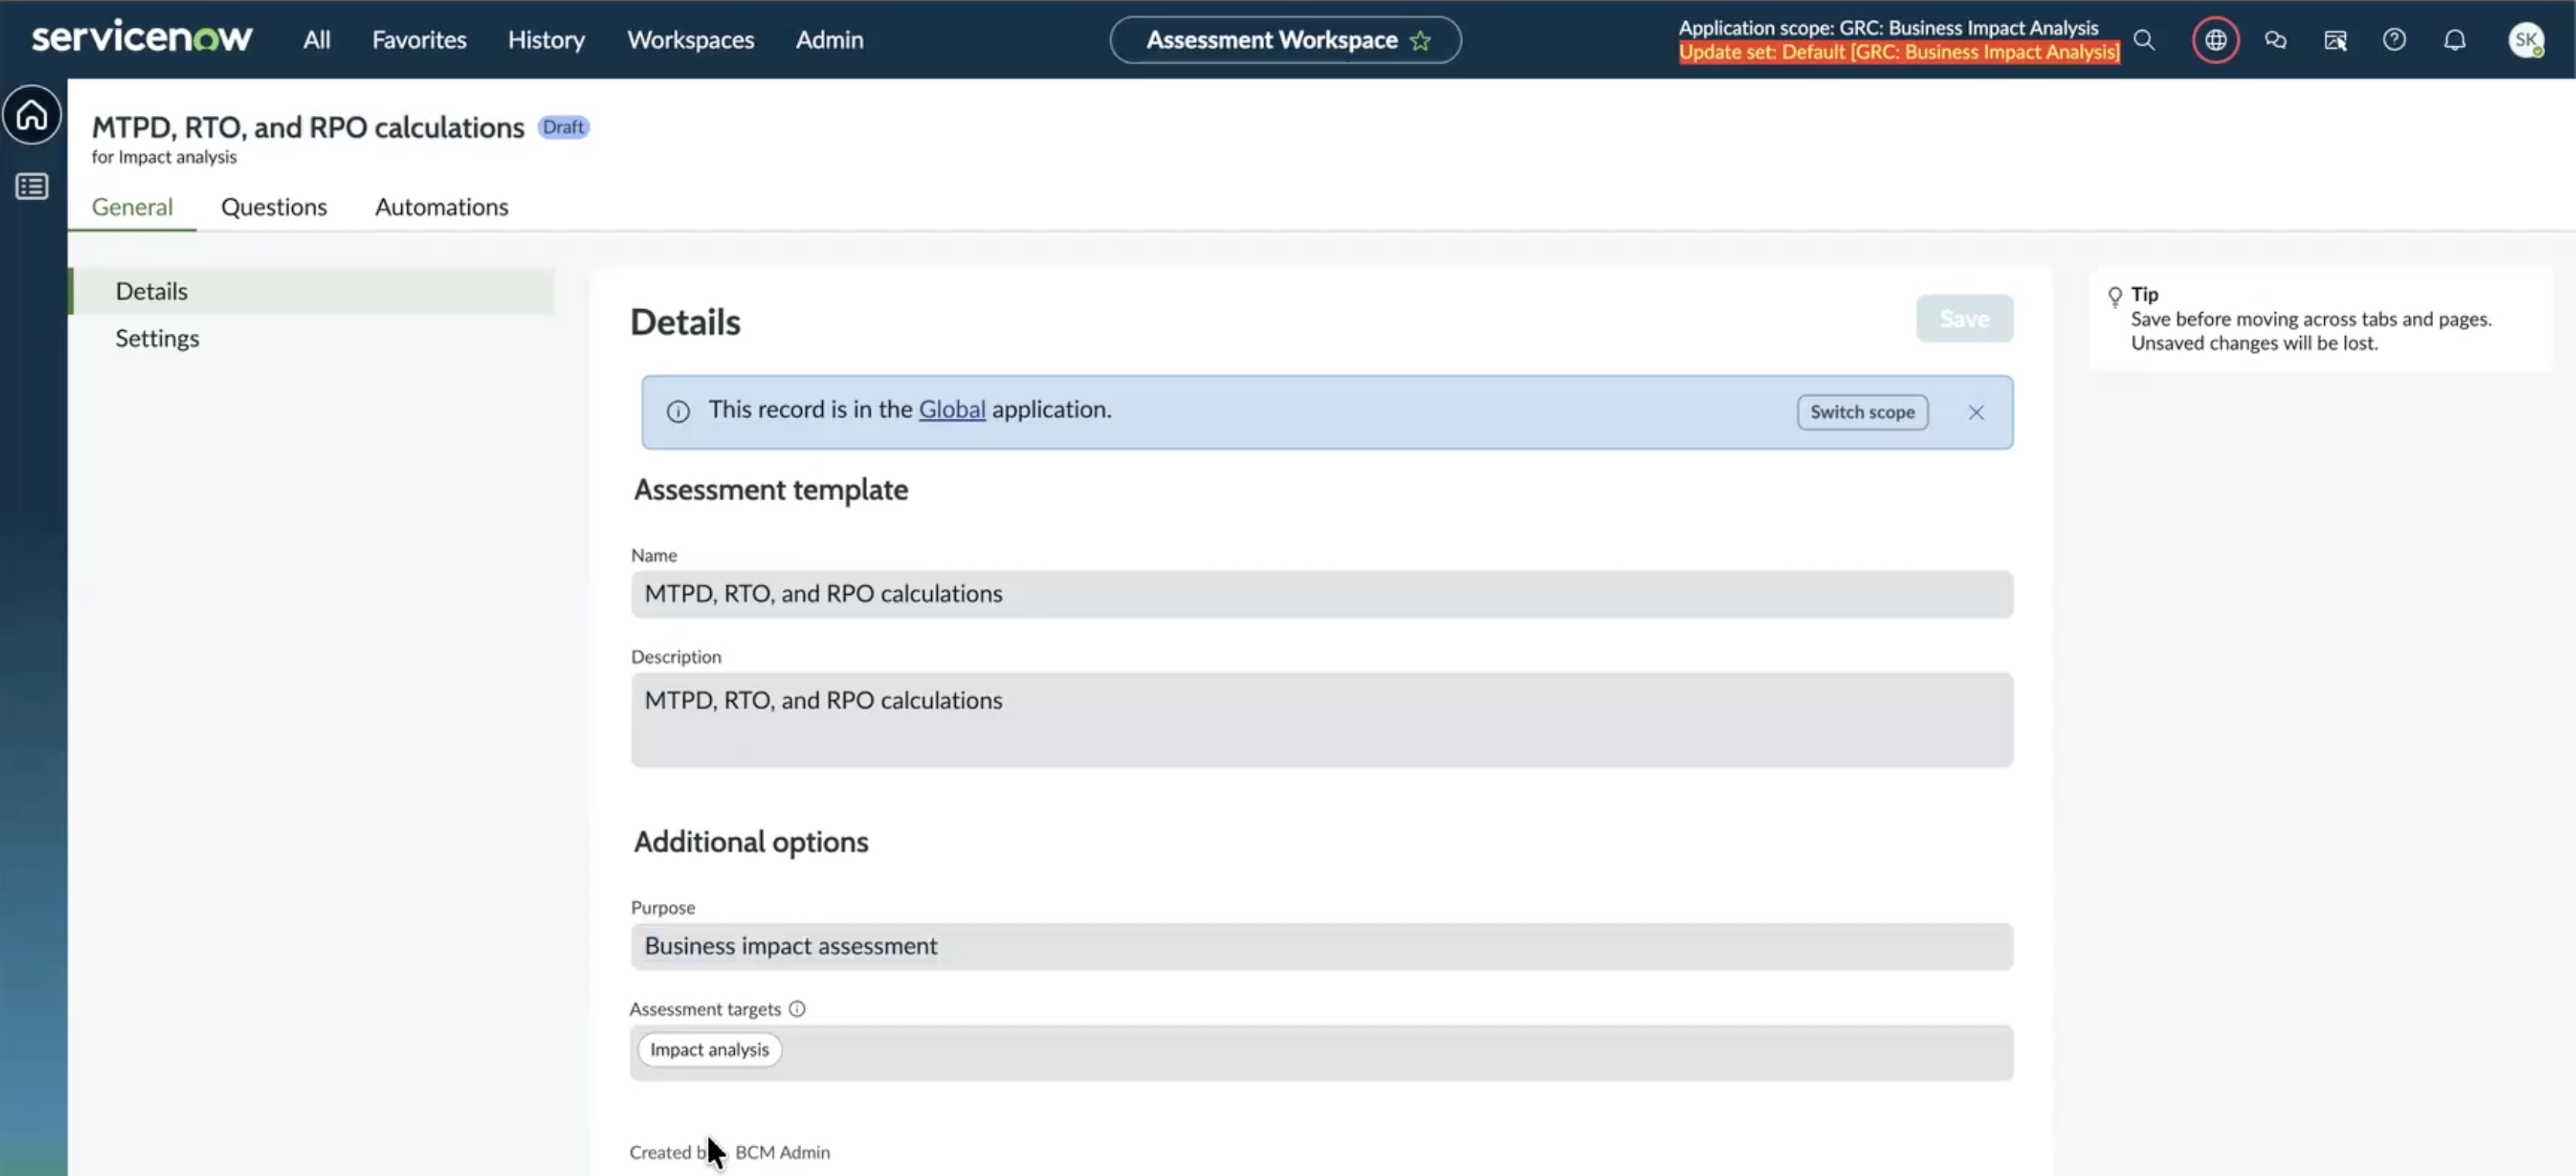Click the Name input field
The width and height of the screenshot is (2576, 1176).
coord(1321,594)
